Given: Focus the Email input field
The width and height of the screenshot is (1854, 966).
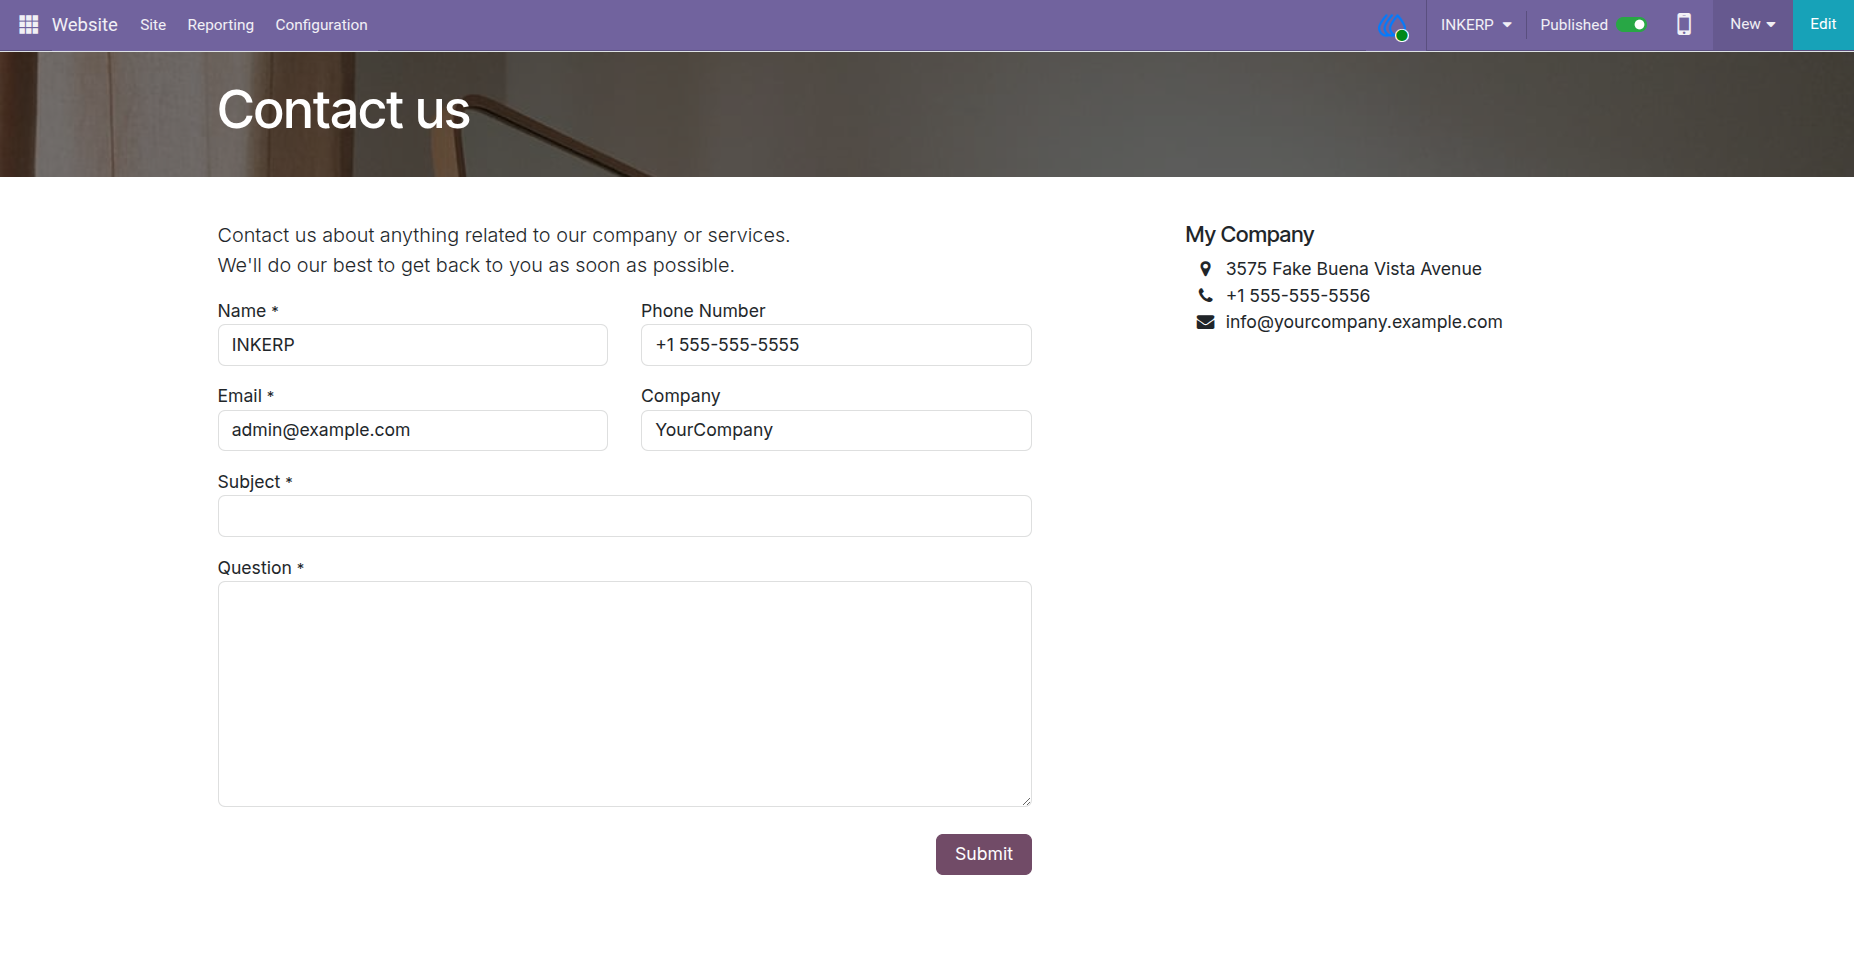Looking at the screenshot, I should pyautogui.click(x=413, y=430).
